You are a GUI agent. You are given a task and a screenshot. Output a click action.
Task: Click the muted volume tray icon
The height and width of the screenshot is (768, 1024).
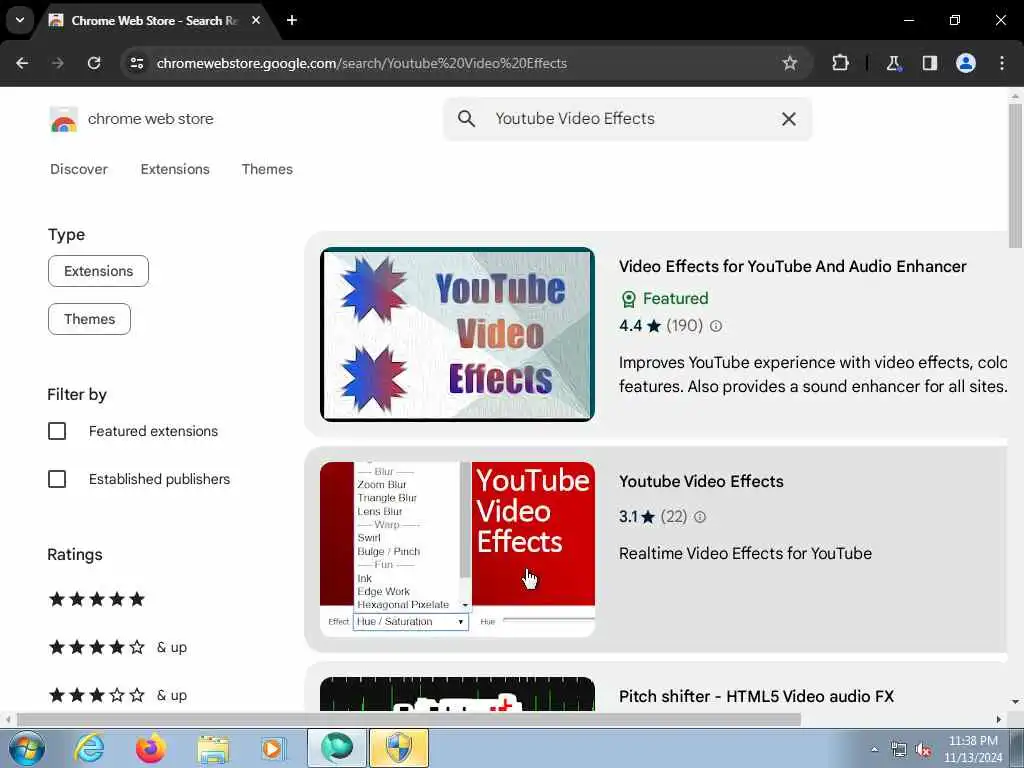tap(923, 749)
